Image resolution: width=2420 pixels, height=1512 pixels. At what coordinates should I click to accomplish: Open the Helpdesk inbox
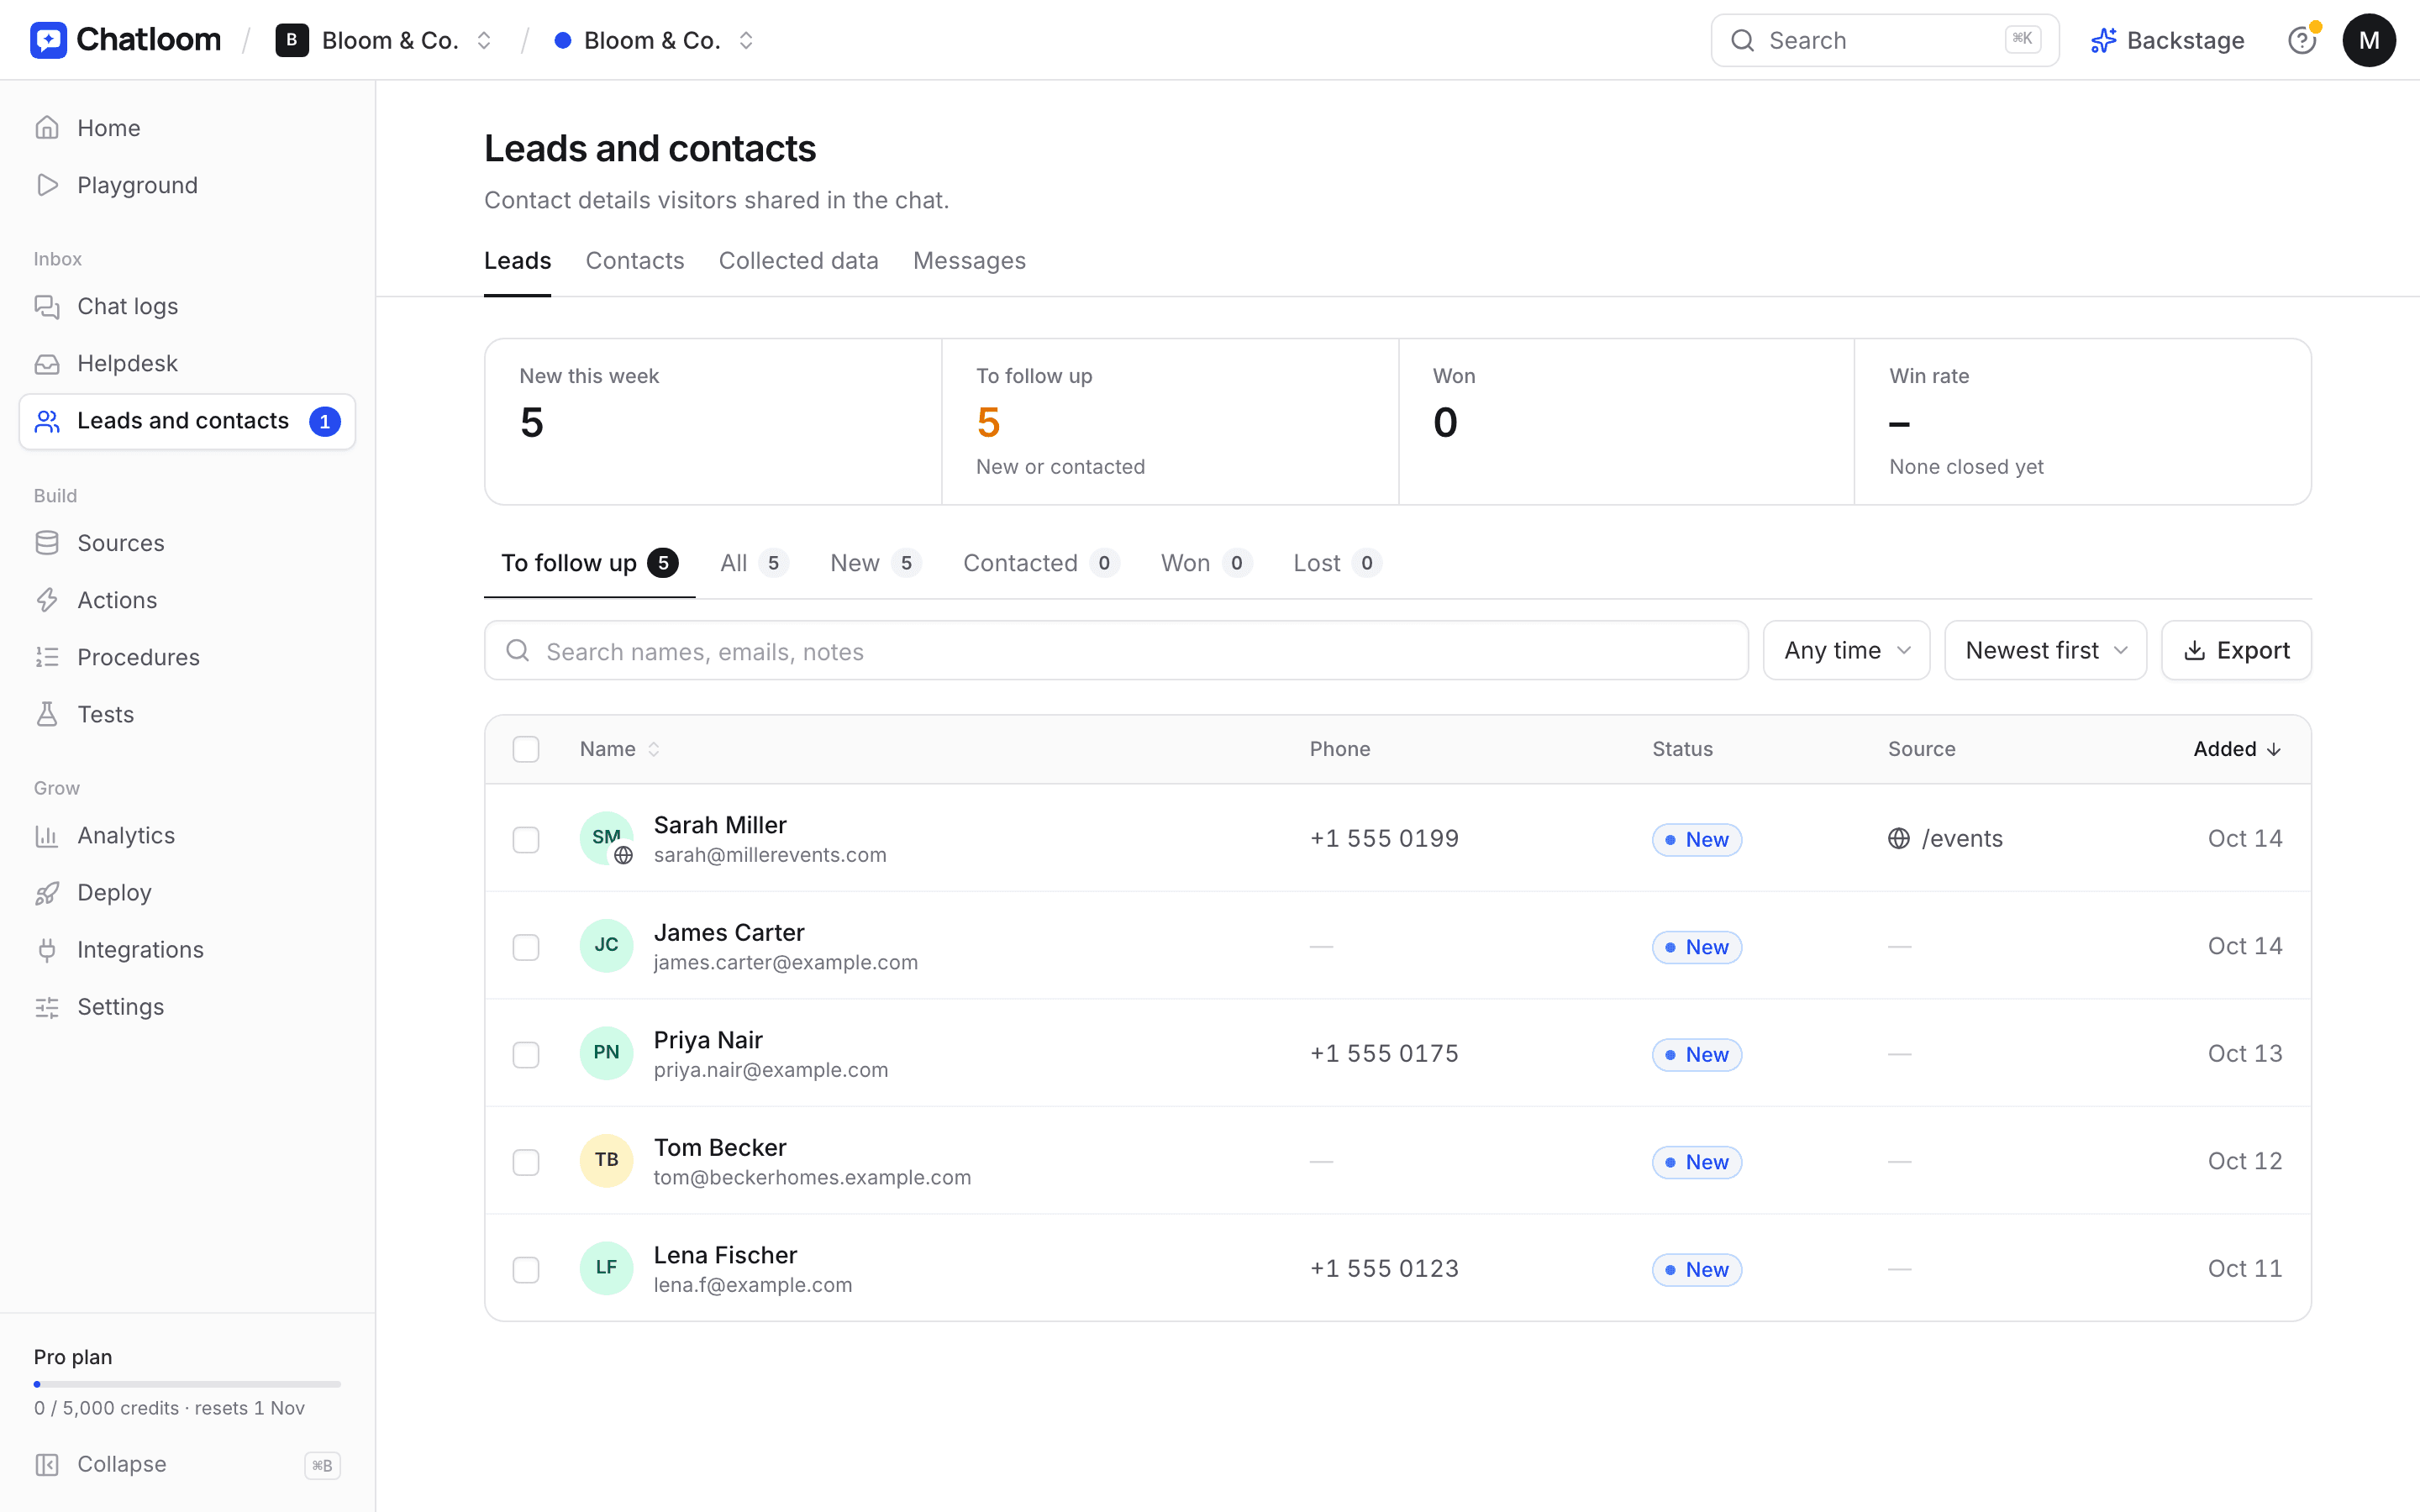187,363
